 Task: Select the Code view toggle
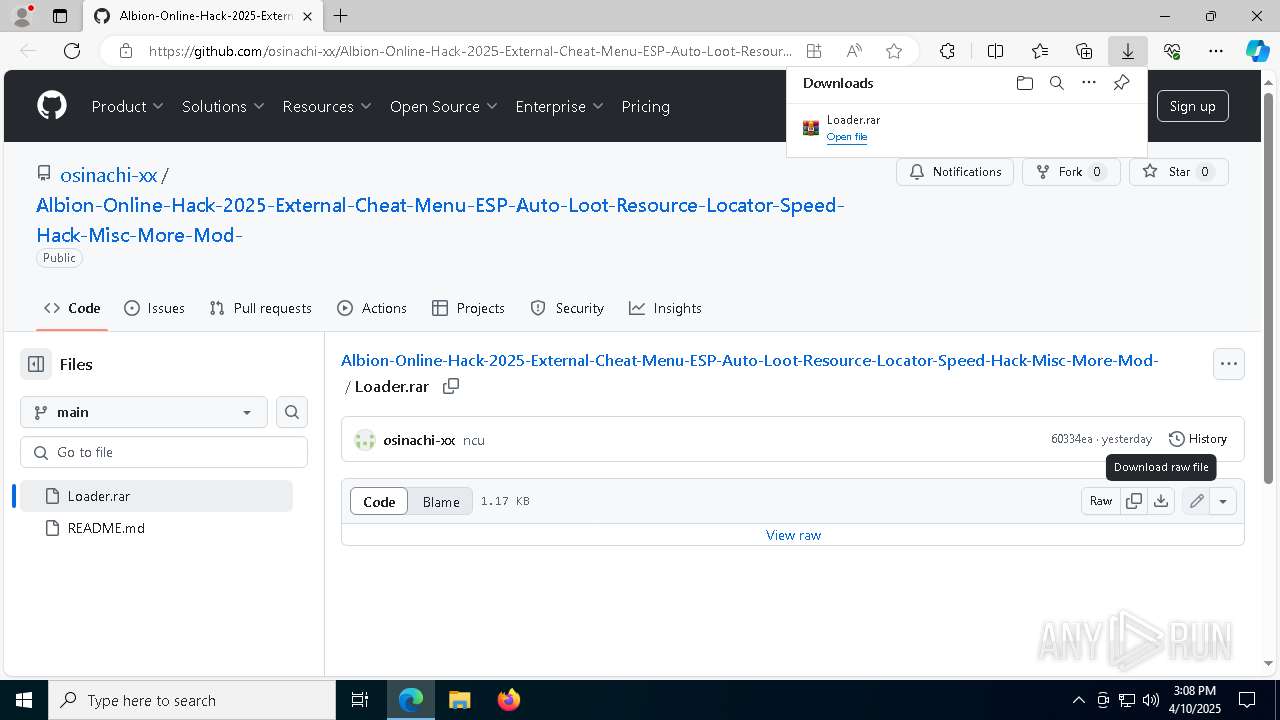point(379,502)
